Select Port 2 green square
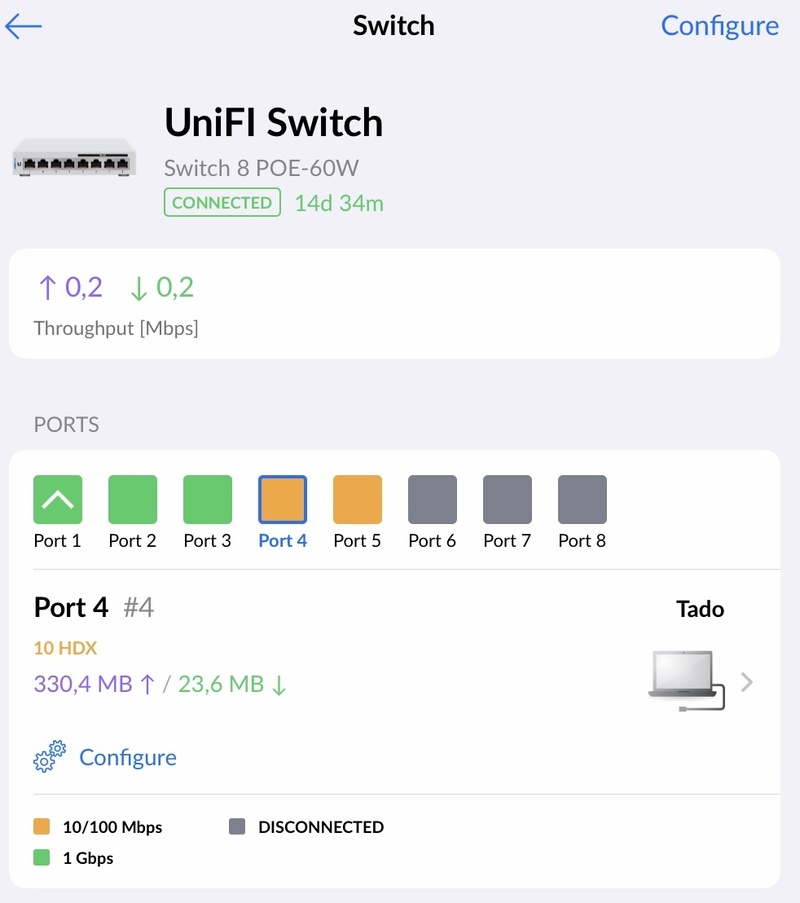Screen dimensions: 800x903 point(132,499)
